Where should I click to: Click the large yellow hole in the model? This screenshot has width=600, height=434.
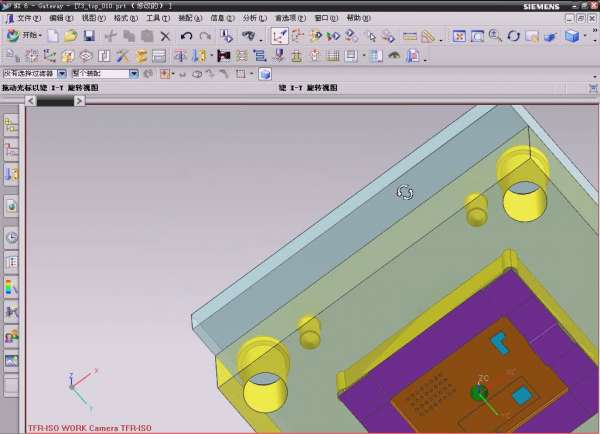pyautogui.click(x=524, y=200)
